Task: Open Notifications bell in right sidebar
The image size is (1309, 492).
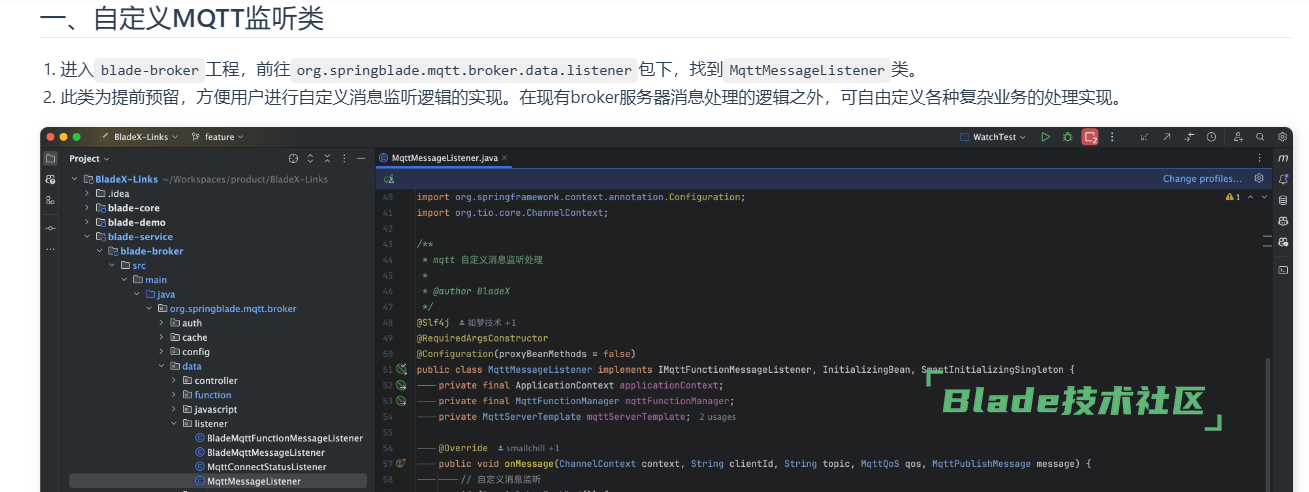Action: click(1283, 179)
